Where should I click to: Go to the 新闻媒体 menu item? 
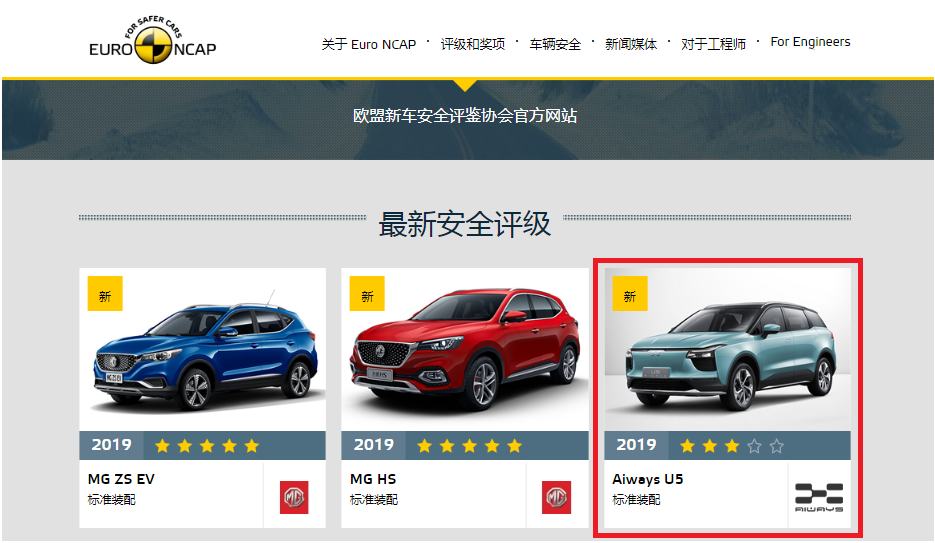(x=631, y=44)
